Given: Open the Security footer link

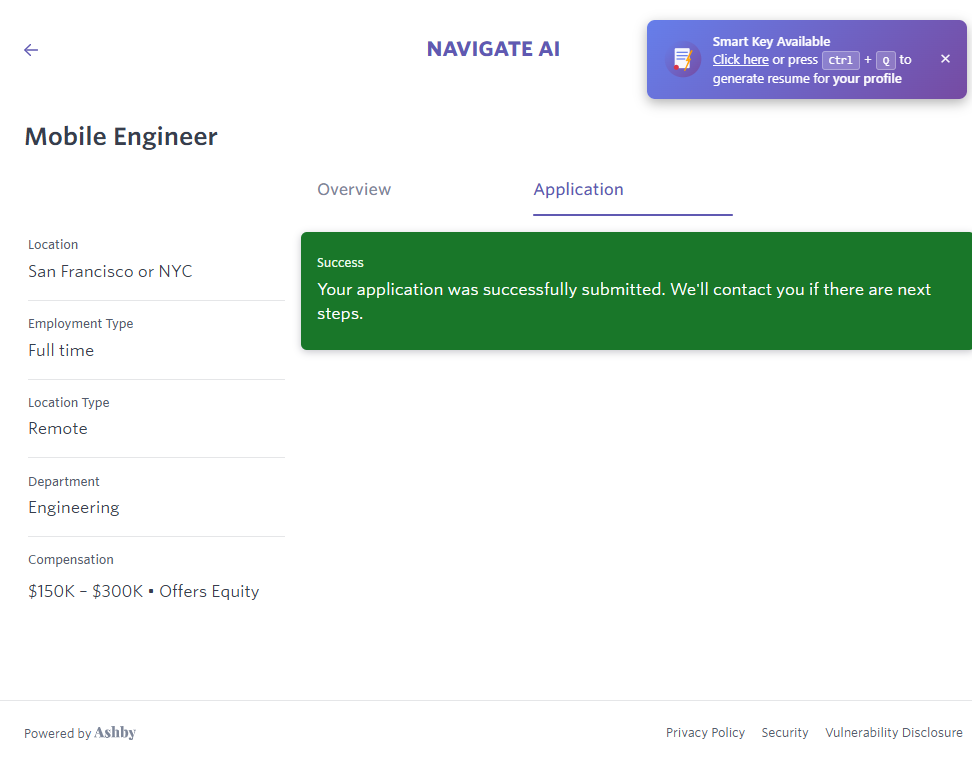Looking at the screenshot, I should pyautogui.click(x=784, y=733).
